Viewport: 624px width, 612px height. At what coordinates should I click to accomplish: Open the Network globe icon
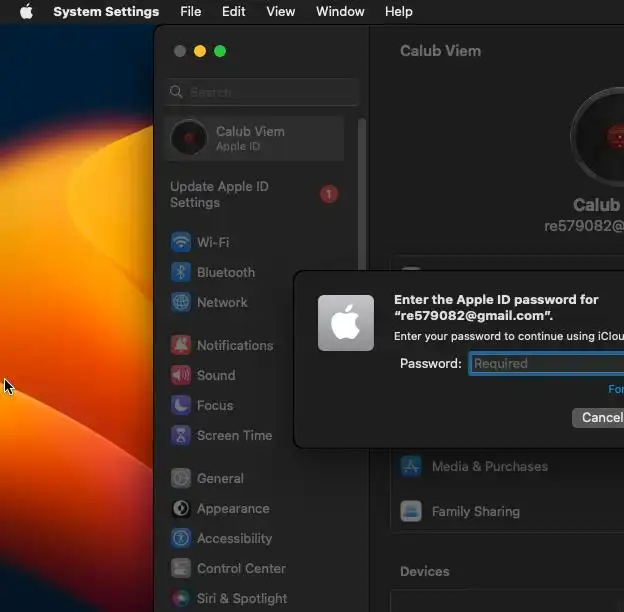pos(181,302)
